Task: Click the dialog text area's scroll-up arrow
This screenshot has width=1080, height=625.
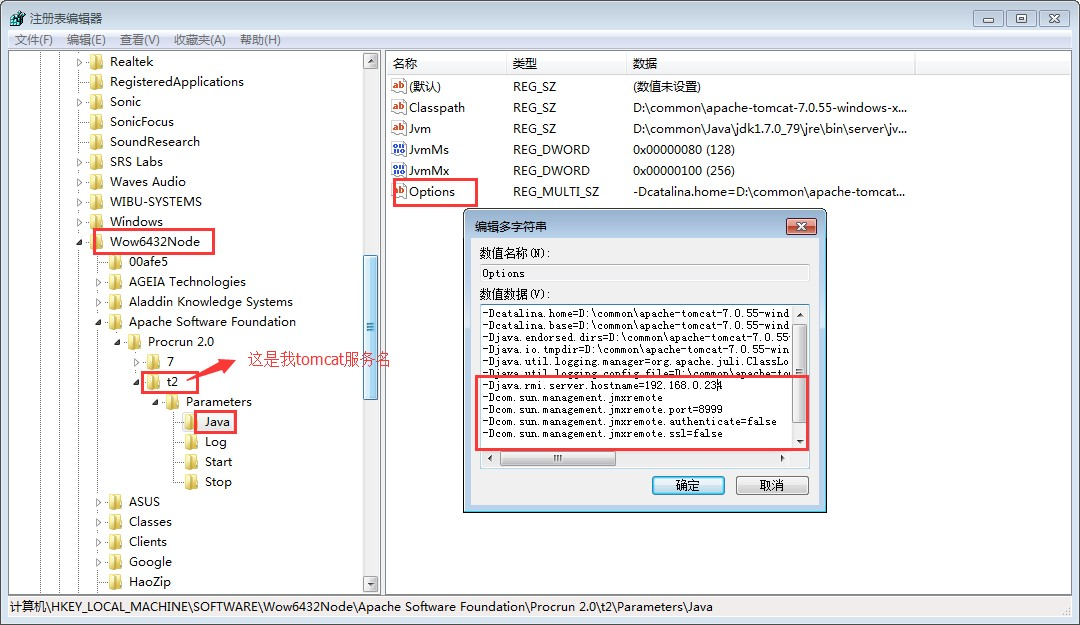Action: [800, 314]
